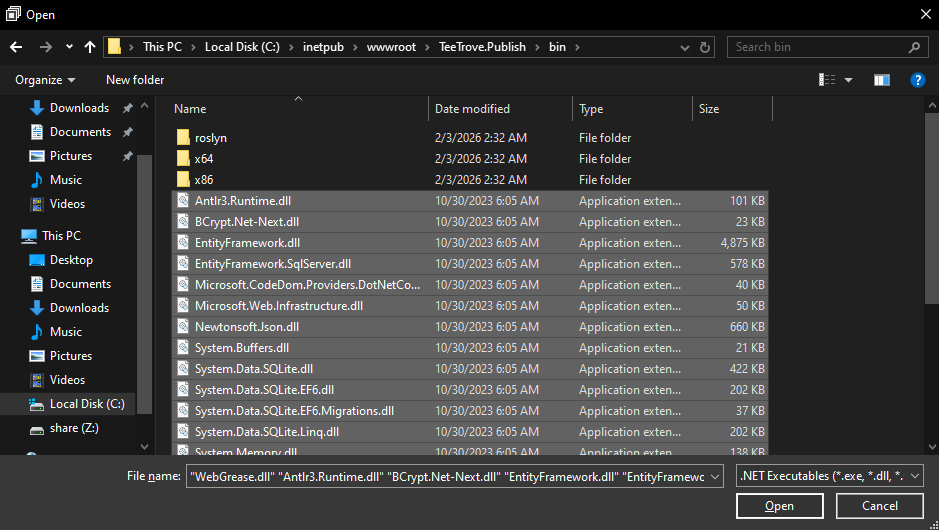
Task: Toggle the preview pane icon
Action: point(881,80)
